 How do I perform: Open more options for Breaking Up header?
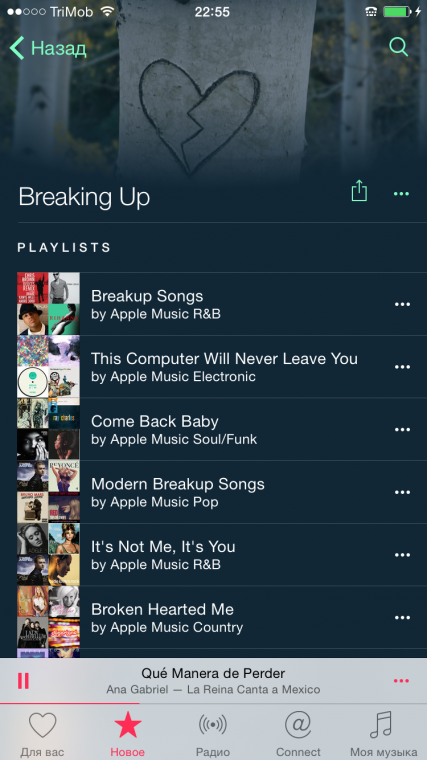coord(401,193)
